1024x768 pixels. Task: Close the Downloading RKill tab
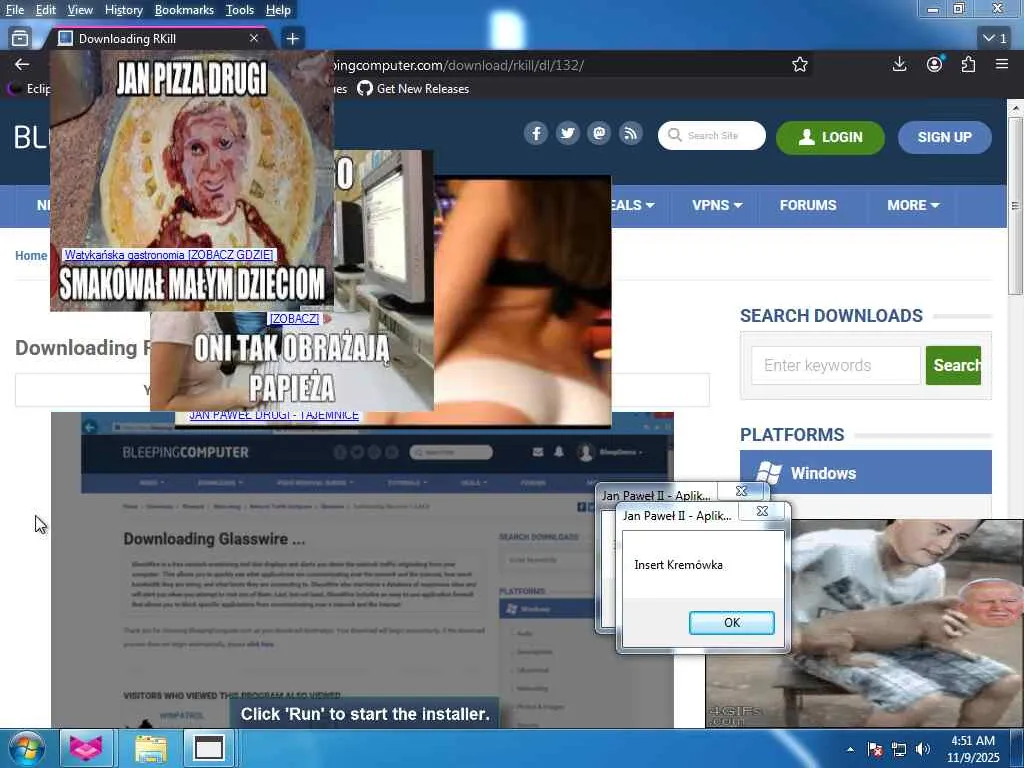tap(254, 39)
